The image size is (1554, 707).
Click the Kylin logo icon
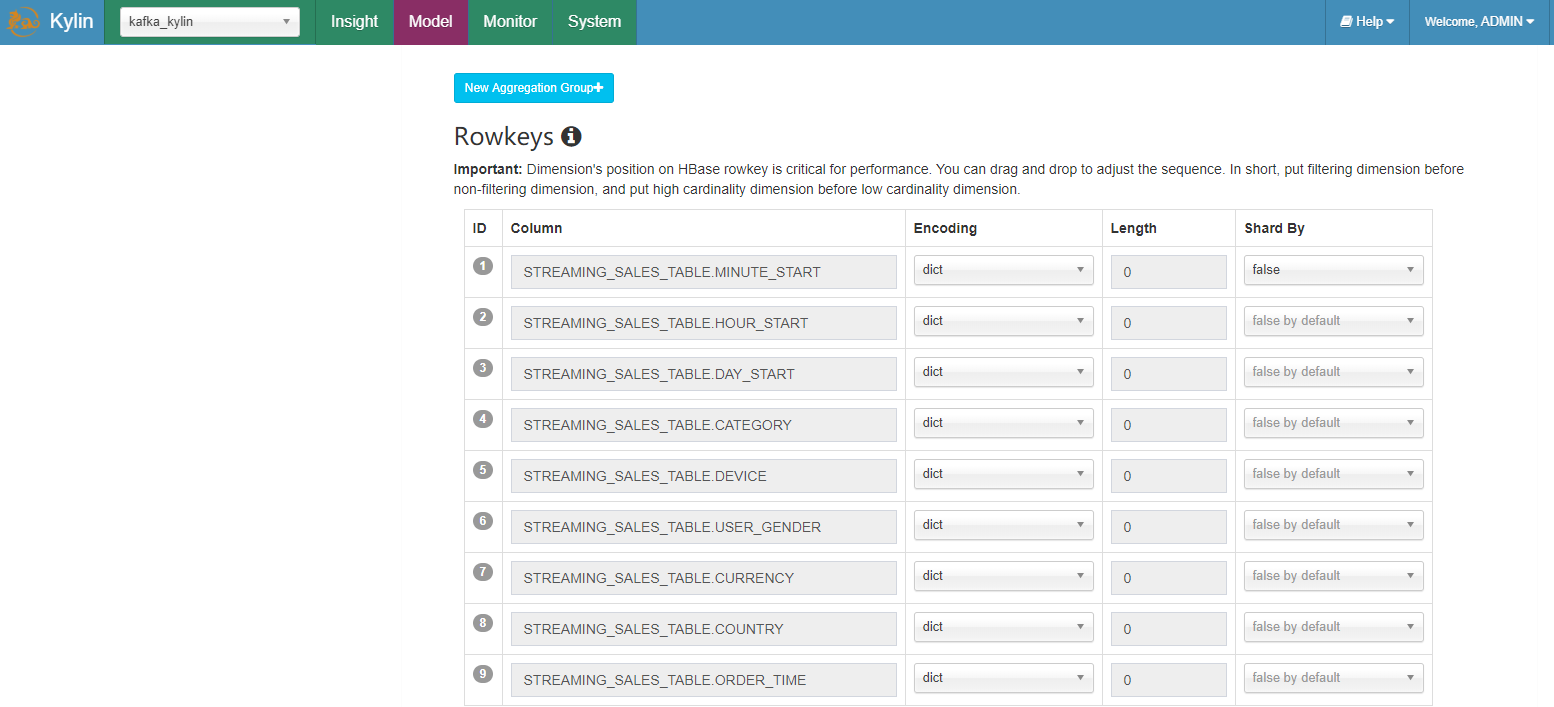tap(23, 22)
